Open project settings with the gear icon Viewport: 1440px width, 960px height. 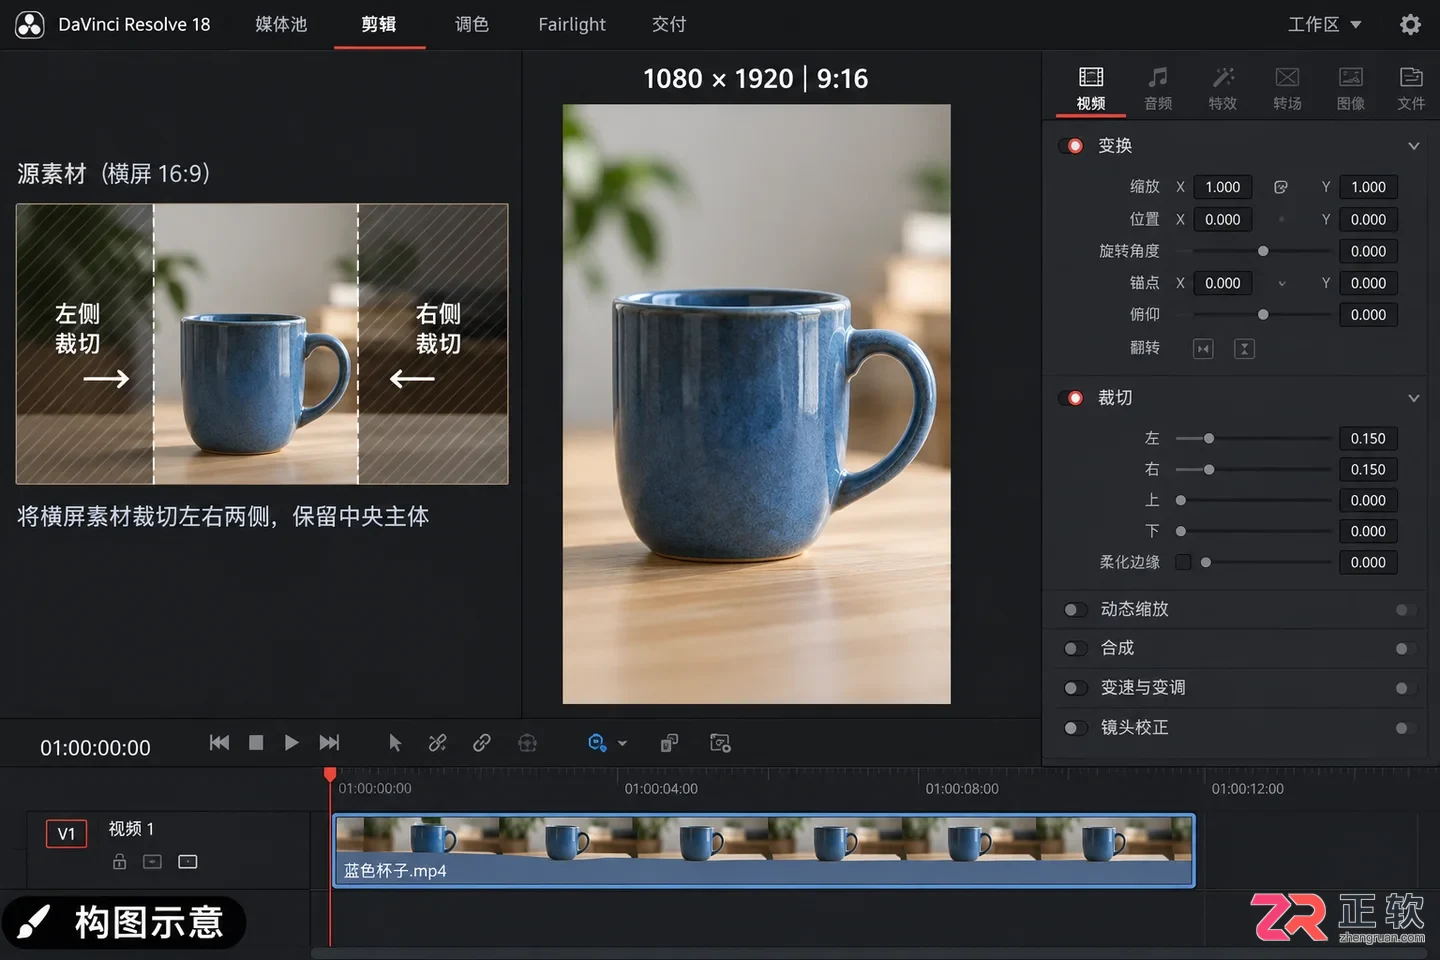tap(1410, 24)
